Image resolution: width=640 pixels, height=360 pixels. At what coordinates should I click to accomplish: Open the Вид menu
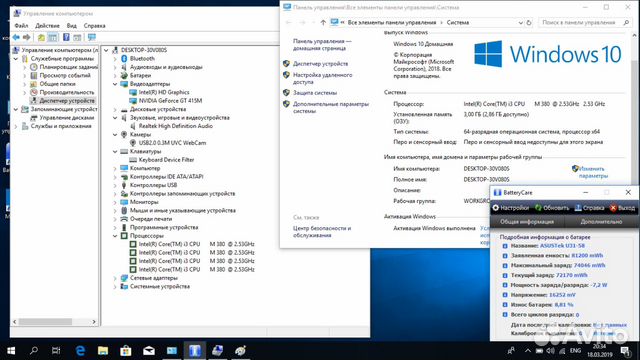[72, 26]
